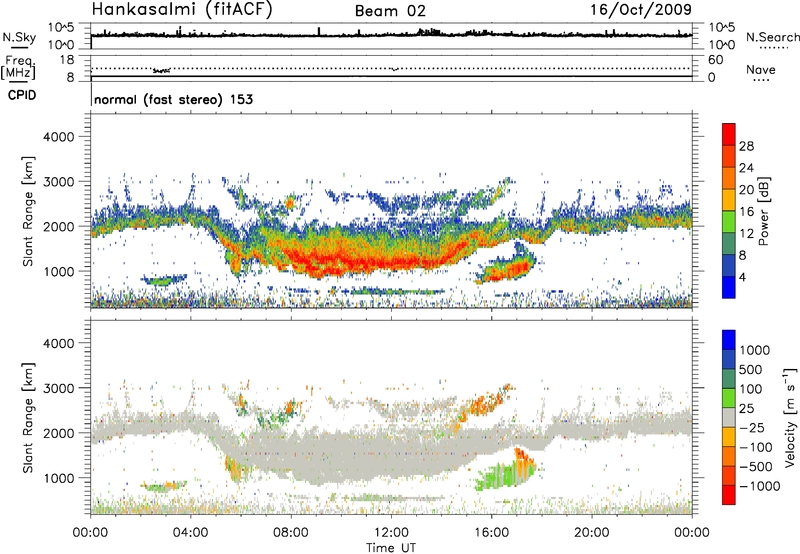Image resolution: width=800 pixels, height=554 pixels.
Task: Click '500' on the Velocity colorbar
Action: pyautogui.click(x=751, y=369)
